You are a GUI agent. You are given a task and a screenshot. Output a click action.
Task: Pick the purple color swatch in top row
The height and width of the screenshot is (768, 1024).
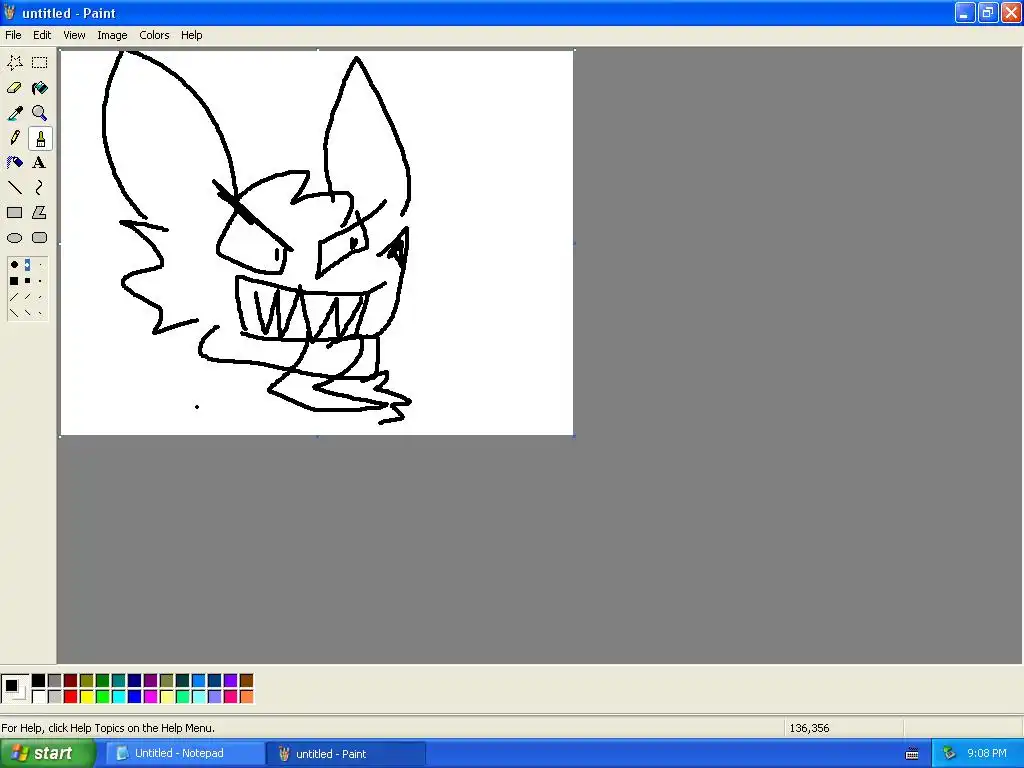(x=150, y=681)
